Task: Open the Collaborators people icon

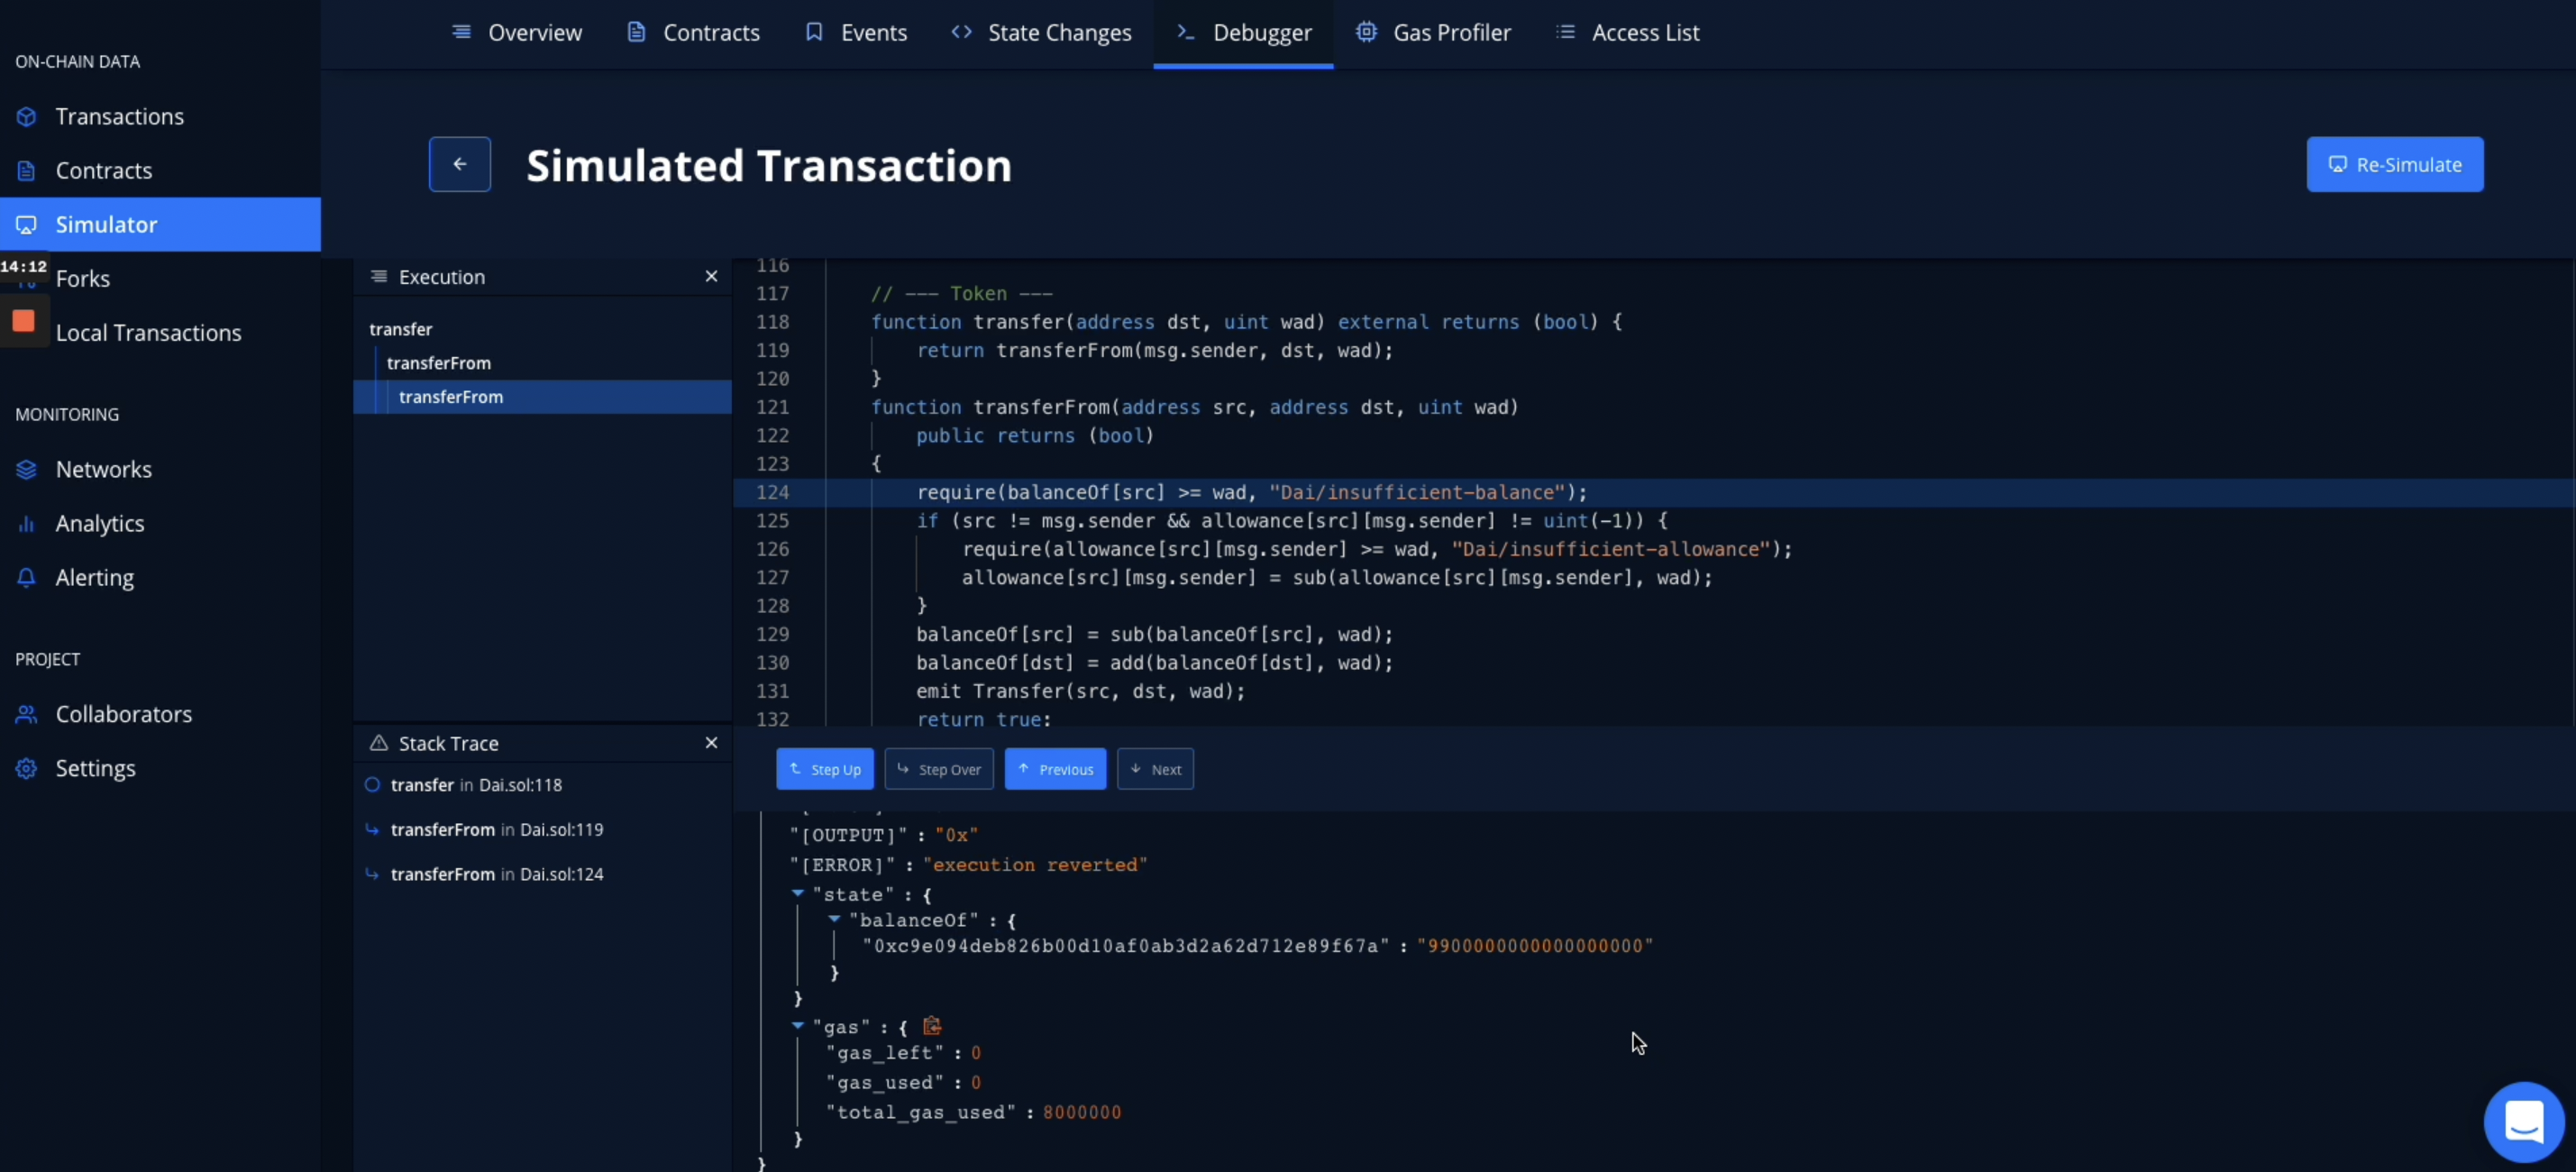Action: (x=26, y=714)
